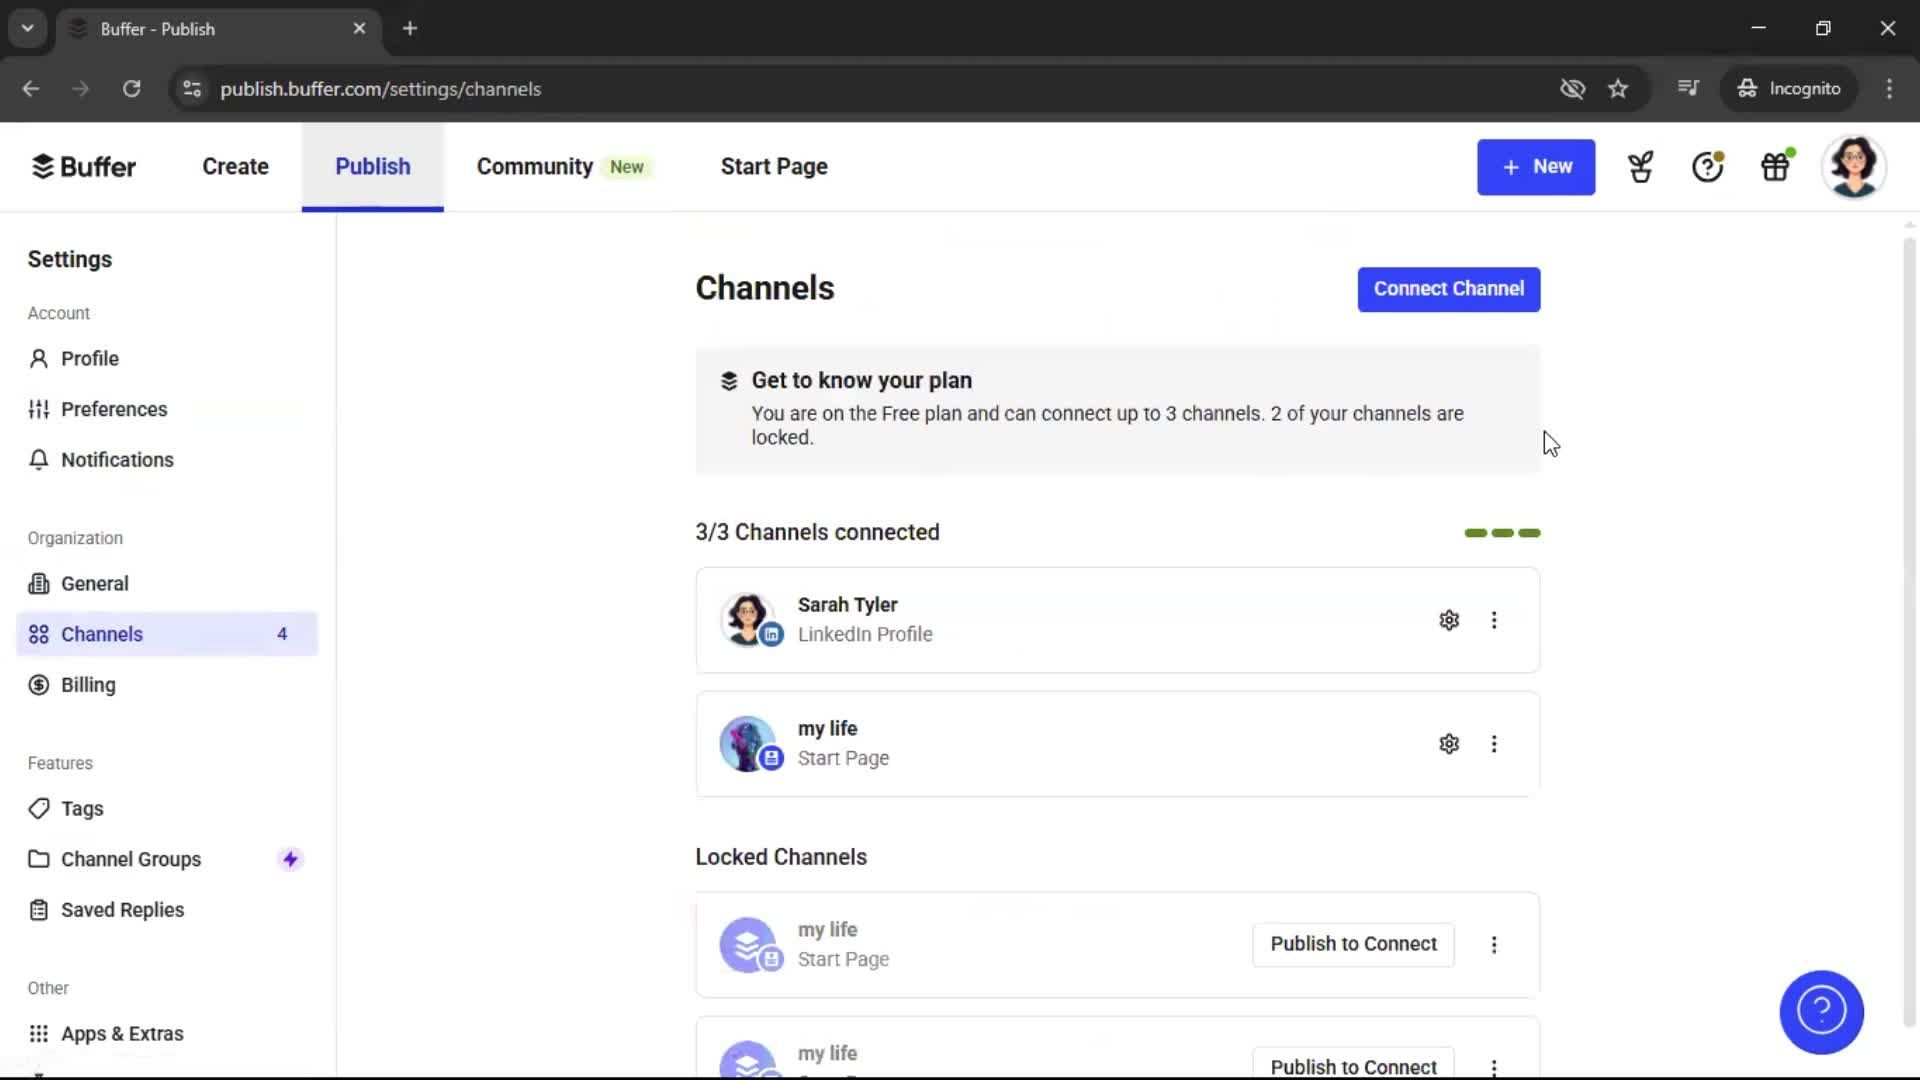Open my life Start Page settings gear
The image size is (1920, 1080).
pyautogui.click(x=1448, y=744)
